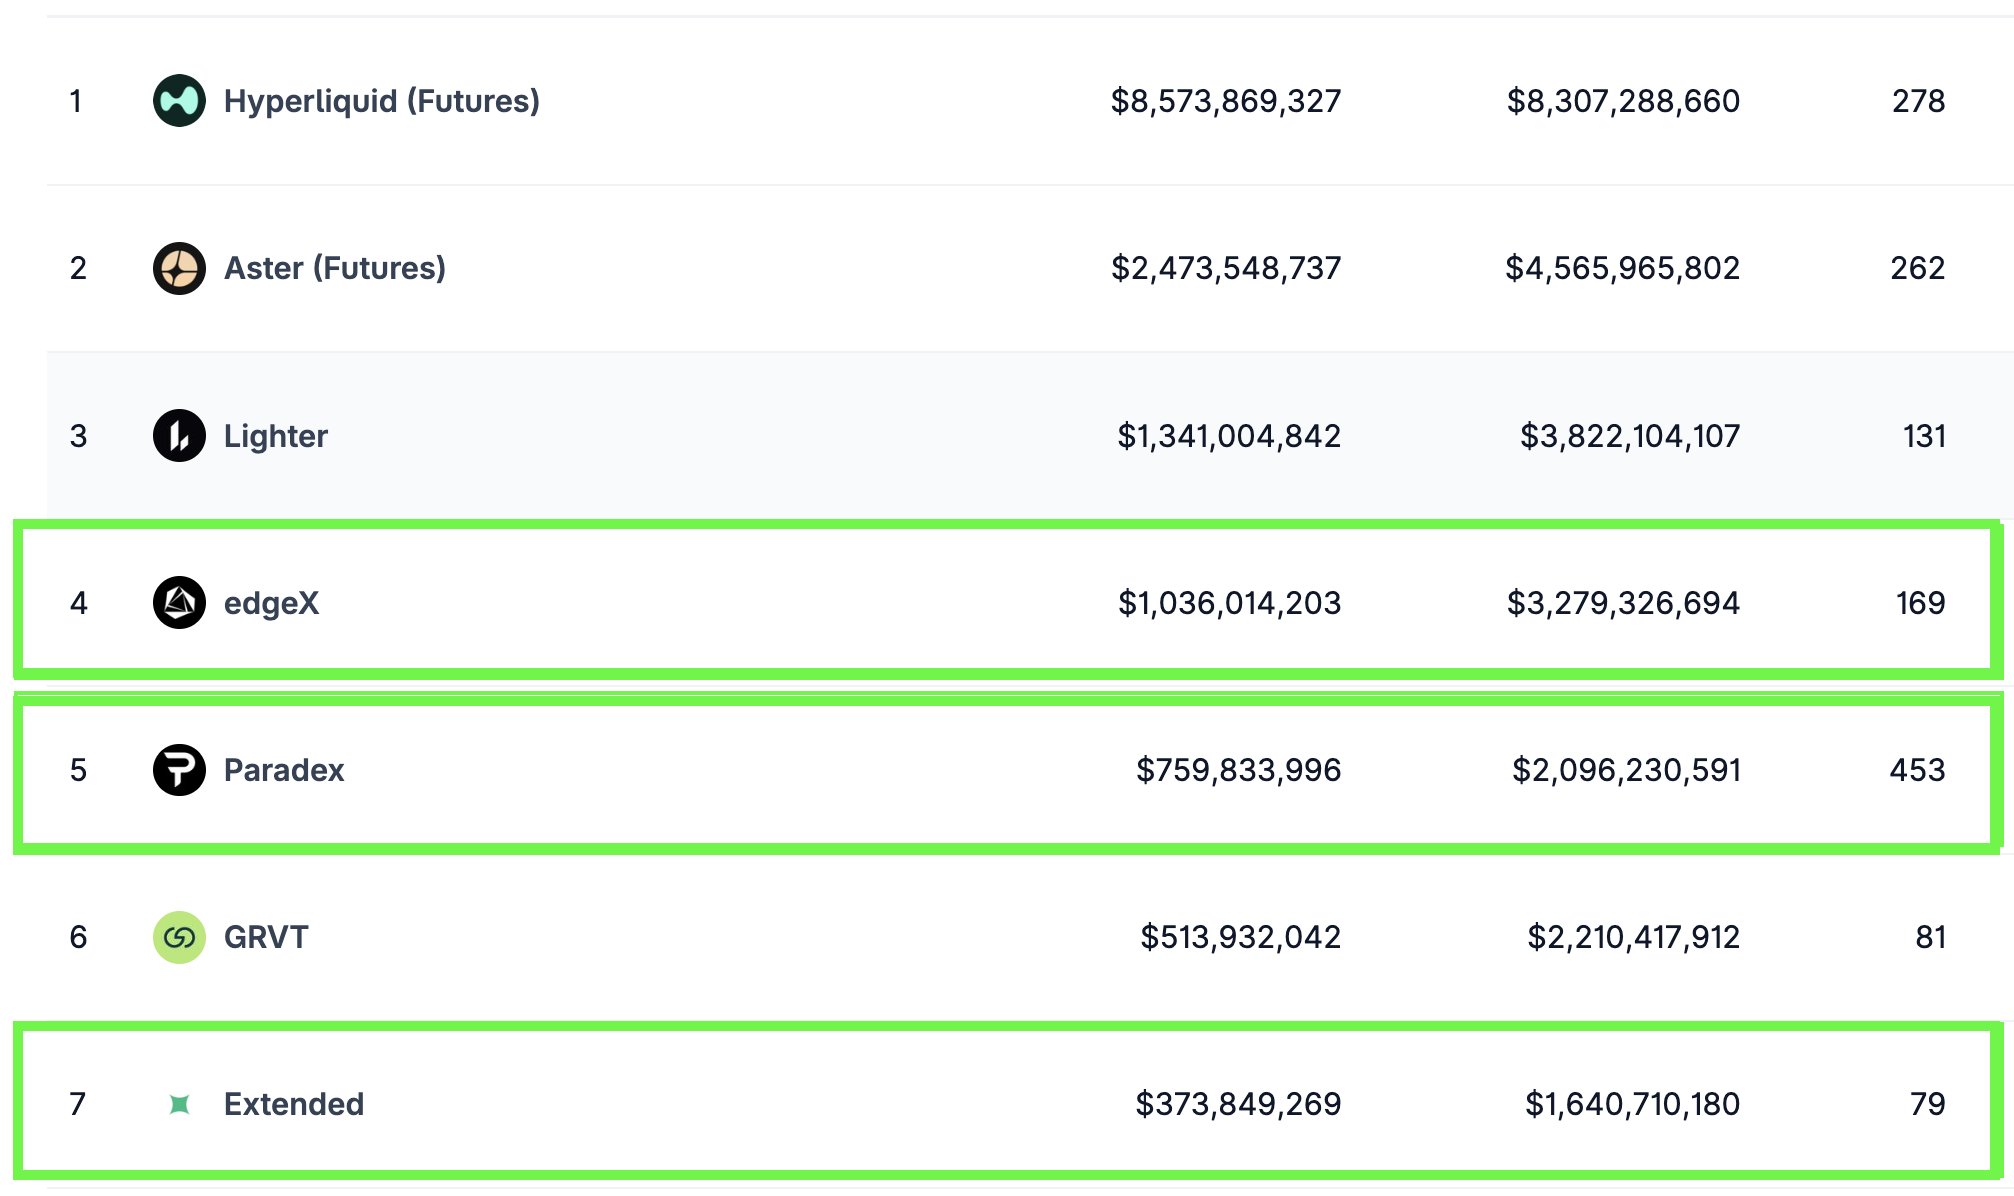This screenshot has width=2014, height=1196.
Task: Click Lighter's value $3,822,104,107
Action: (1629, 436)
